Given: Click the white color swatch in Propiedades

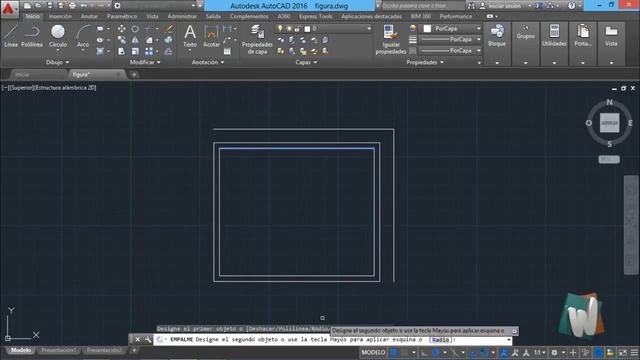Looking at the screenshot, I should pyautogui.click(x=427, y=29).
